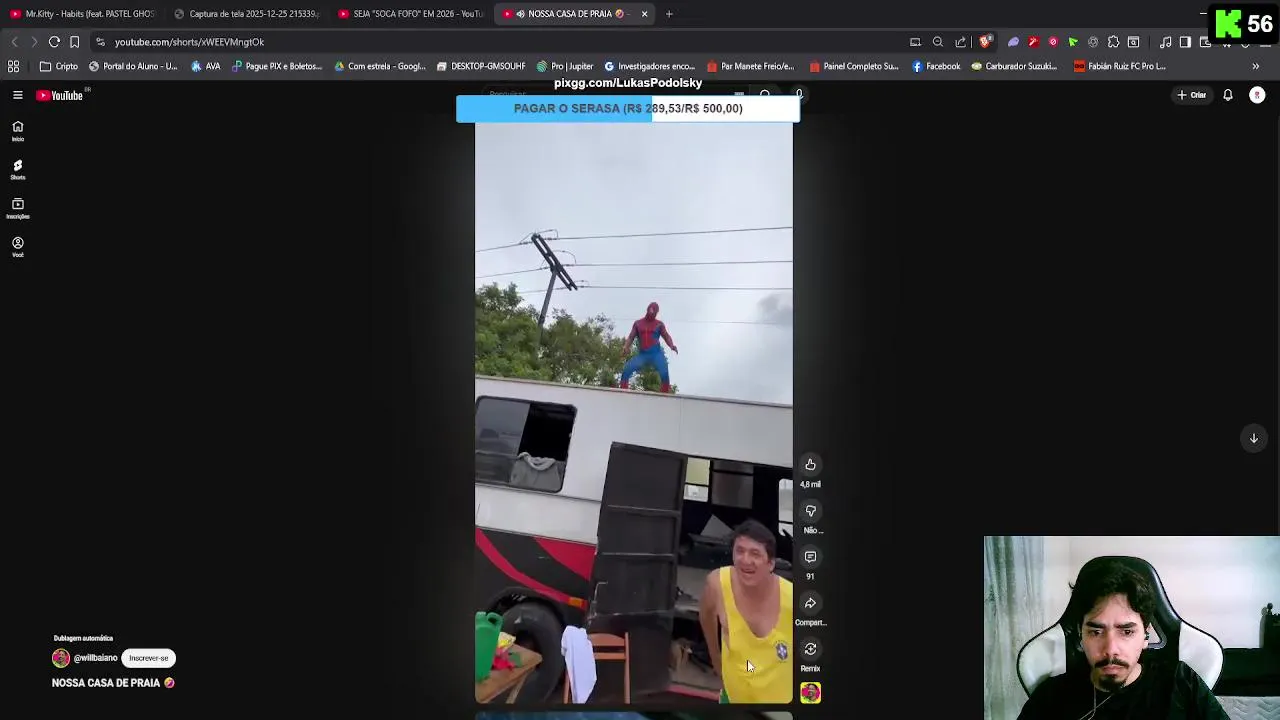
Task: Click the address bar URL field
Action: (500, 42)
